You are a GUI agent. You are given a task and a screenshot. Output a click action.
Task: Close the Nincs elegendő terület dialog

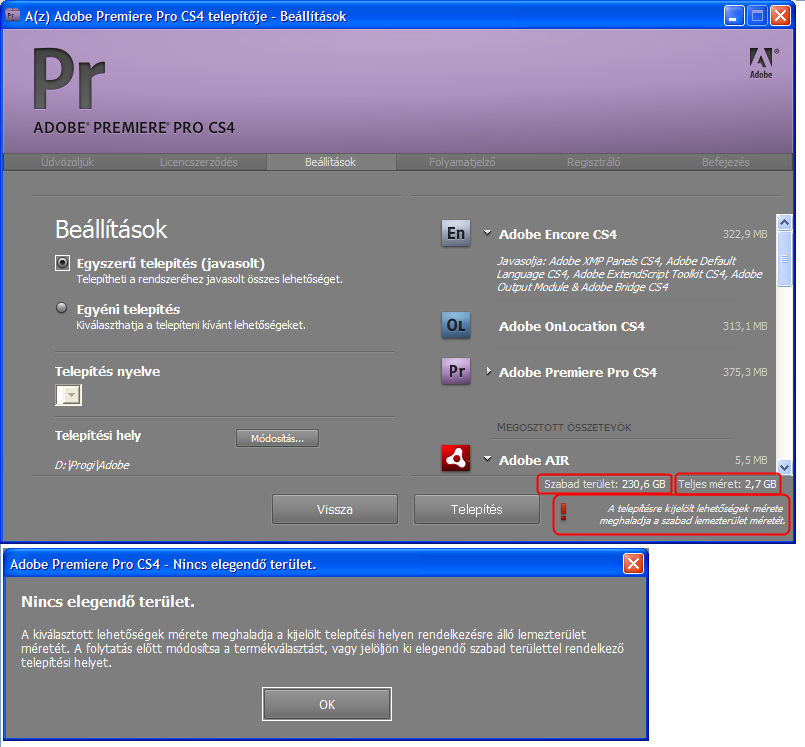tap(633, 564)
